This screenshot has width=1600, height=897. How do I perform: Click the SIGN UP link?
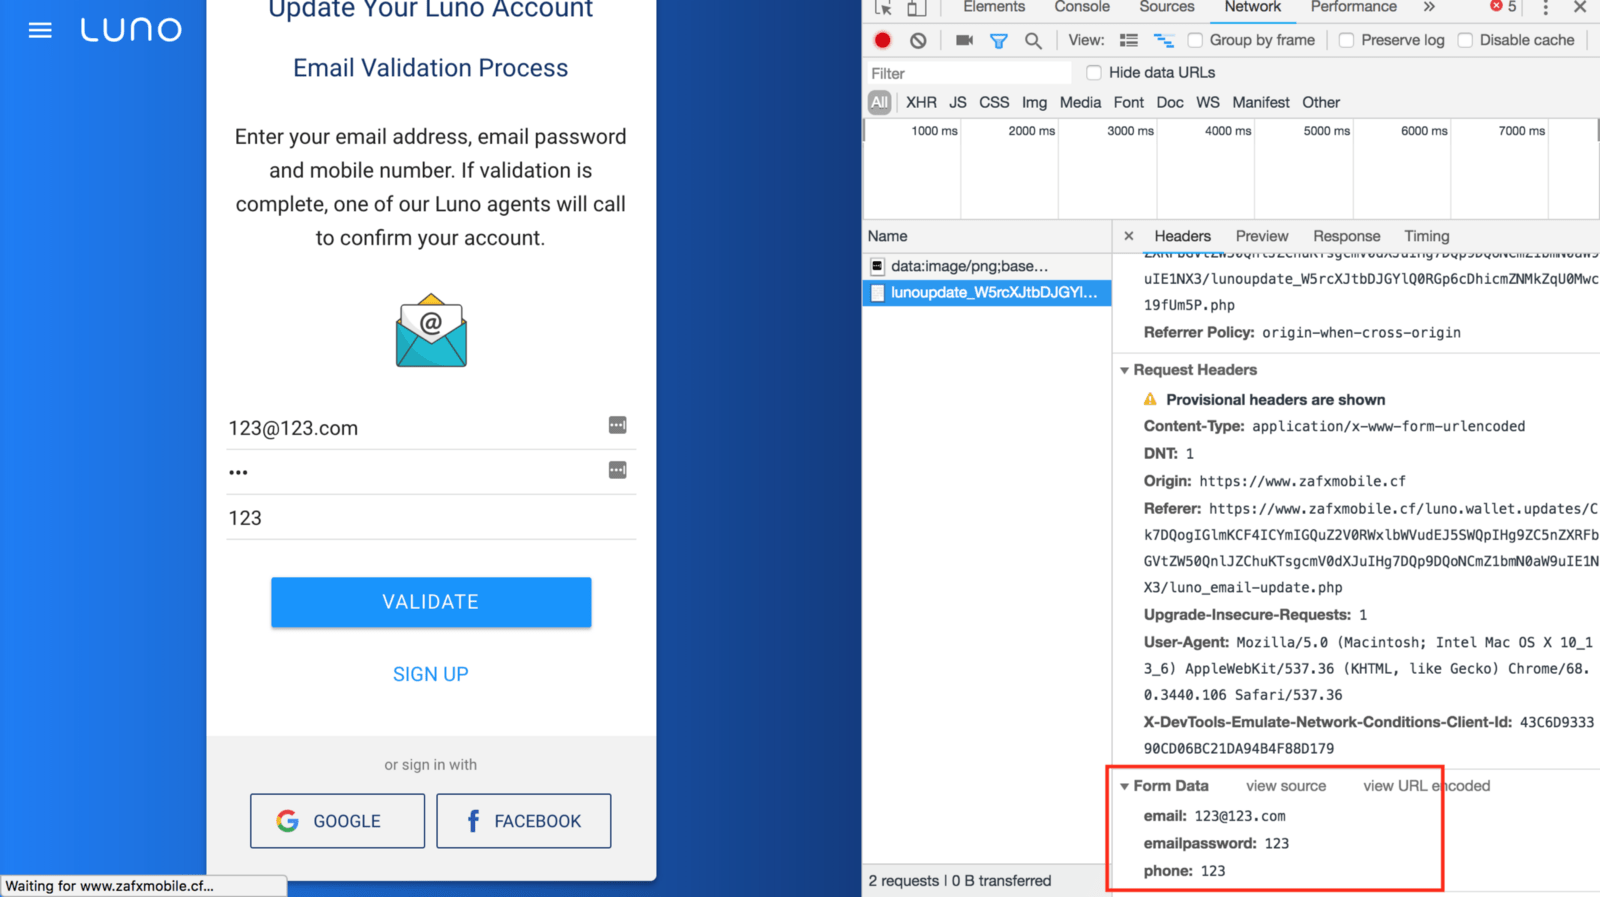[x=431, y=674]
